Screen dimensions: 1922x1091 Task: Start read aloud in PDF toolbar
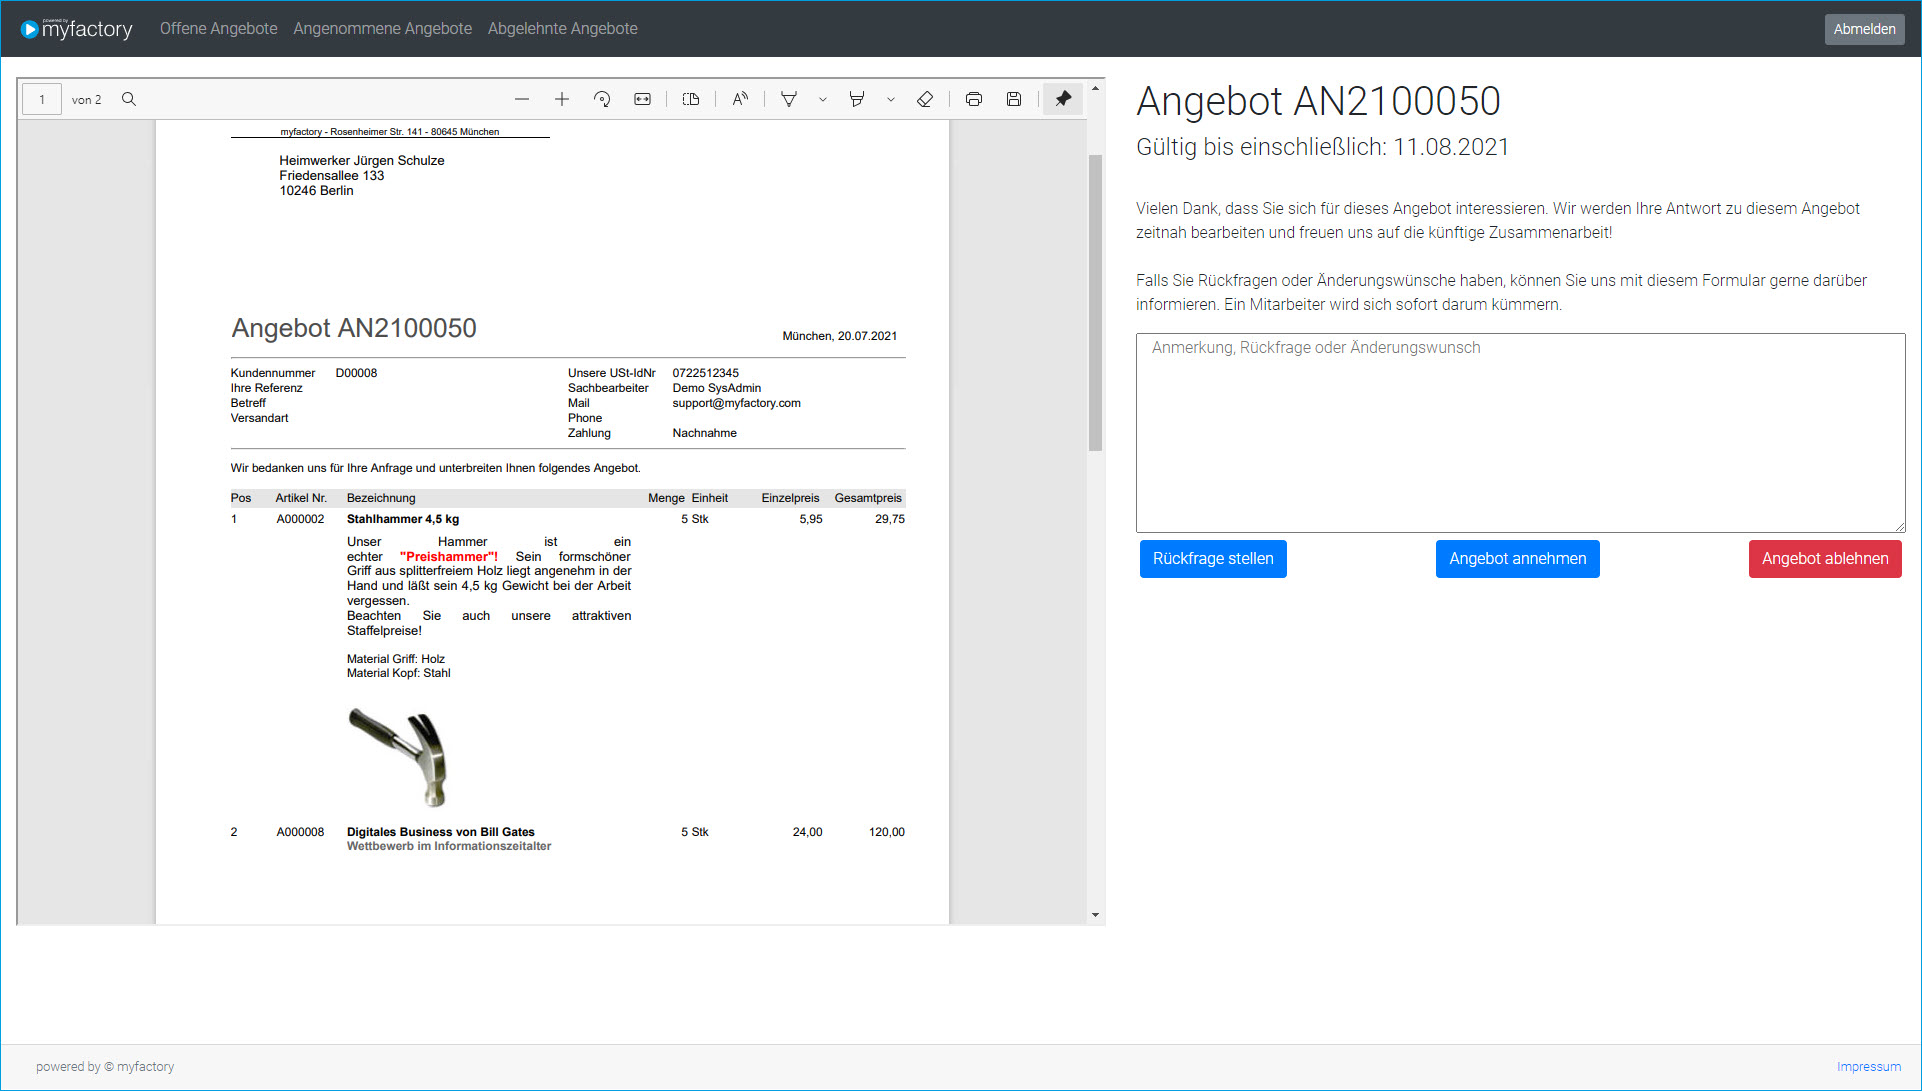(740, 99)
